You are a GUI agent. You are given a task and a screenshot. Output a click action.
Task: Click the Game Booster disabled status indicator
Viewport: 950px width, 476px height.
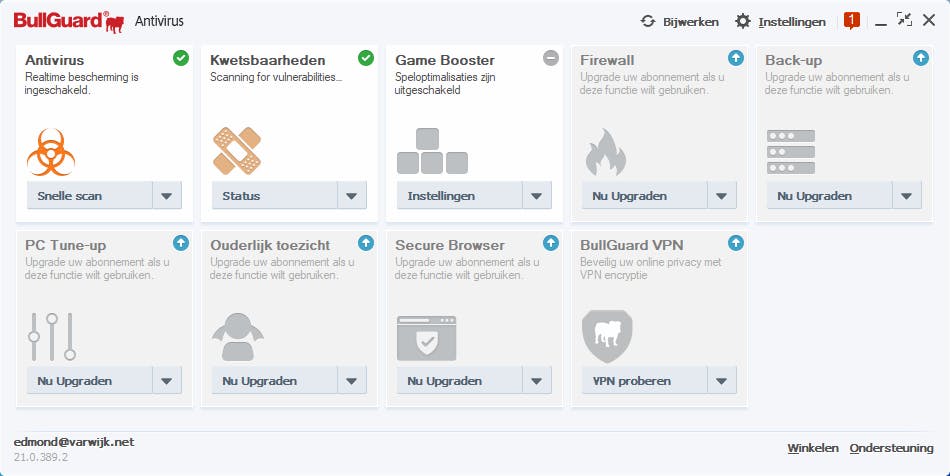(x=551, y=58)
